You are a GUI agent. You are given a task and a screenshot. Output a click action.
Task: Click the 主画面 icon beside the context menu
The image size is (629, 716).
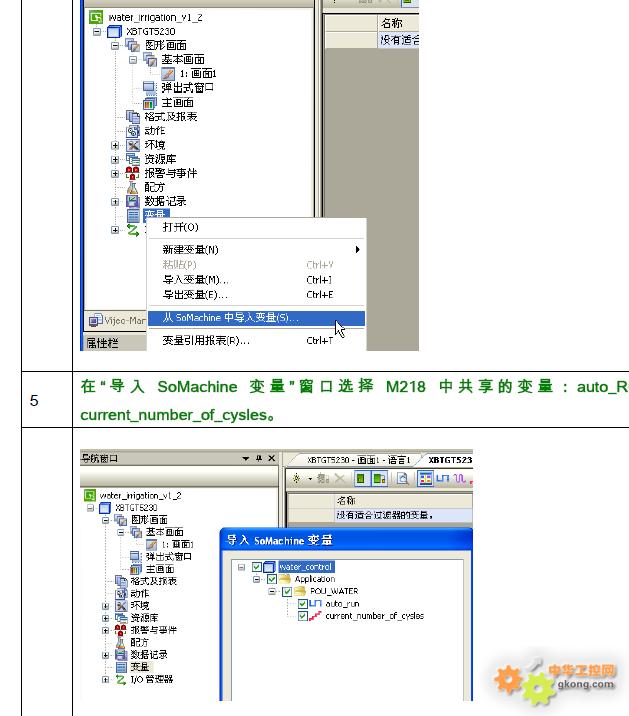[x=149, y=103]
